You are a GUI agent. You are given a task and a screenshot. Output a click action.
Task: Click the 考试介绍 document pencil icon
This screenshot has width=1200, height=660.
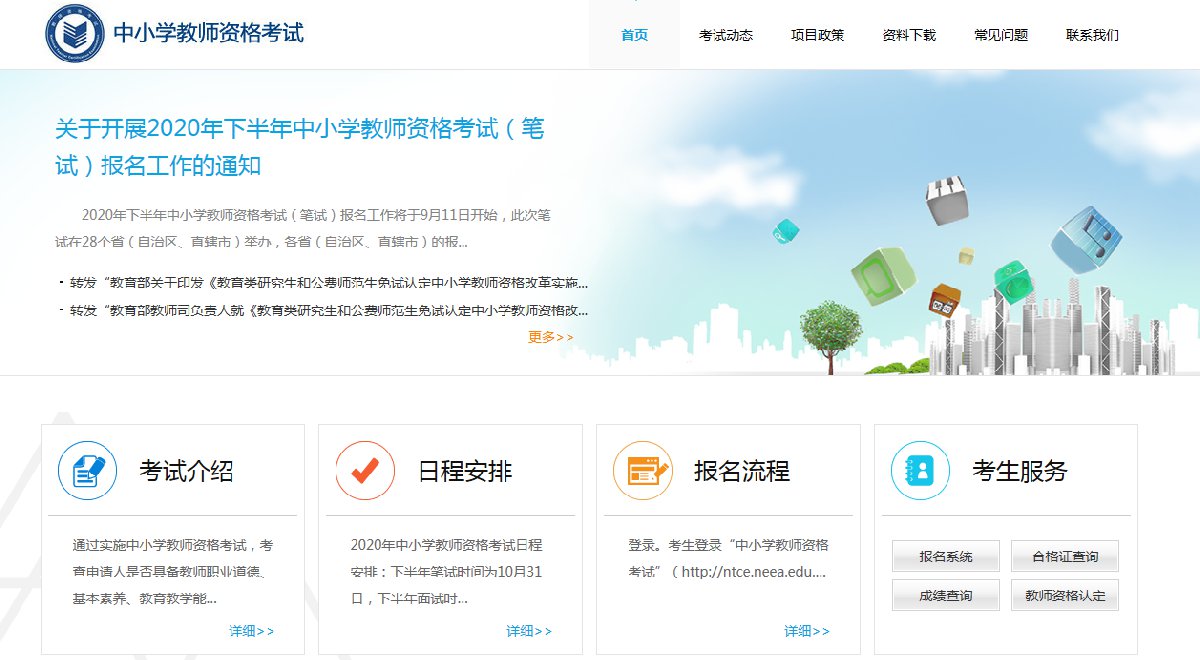point(88,470)
